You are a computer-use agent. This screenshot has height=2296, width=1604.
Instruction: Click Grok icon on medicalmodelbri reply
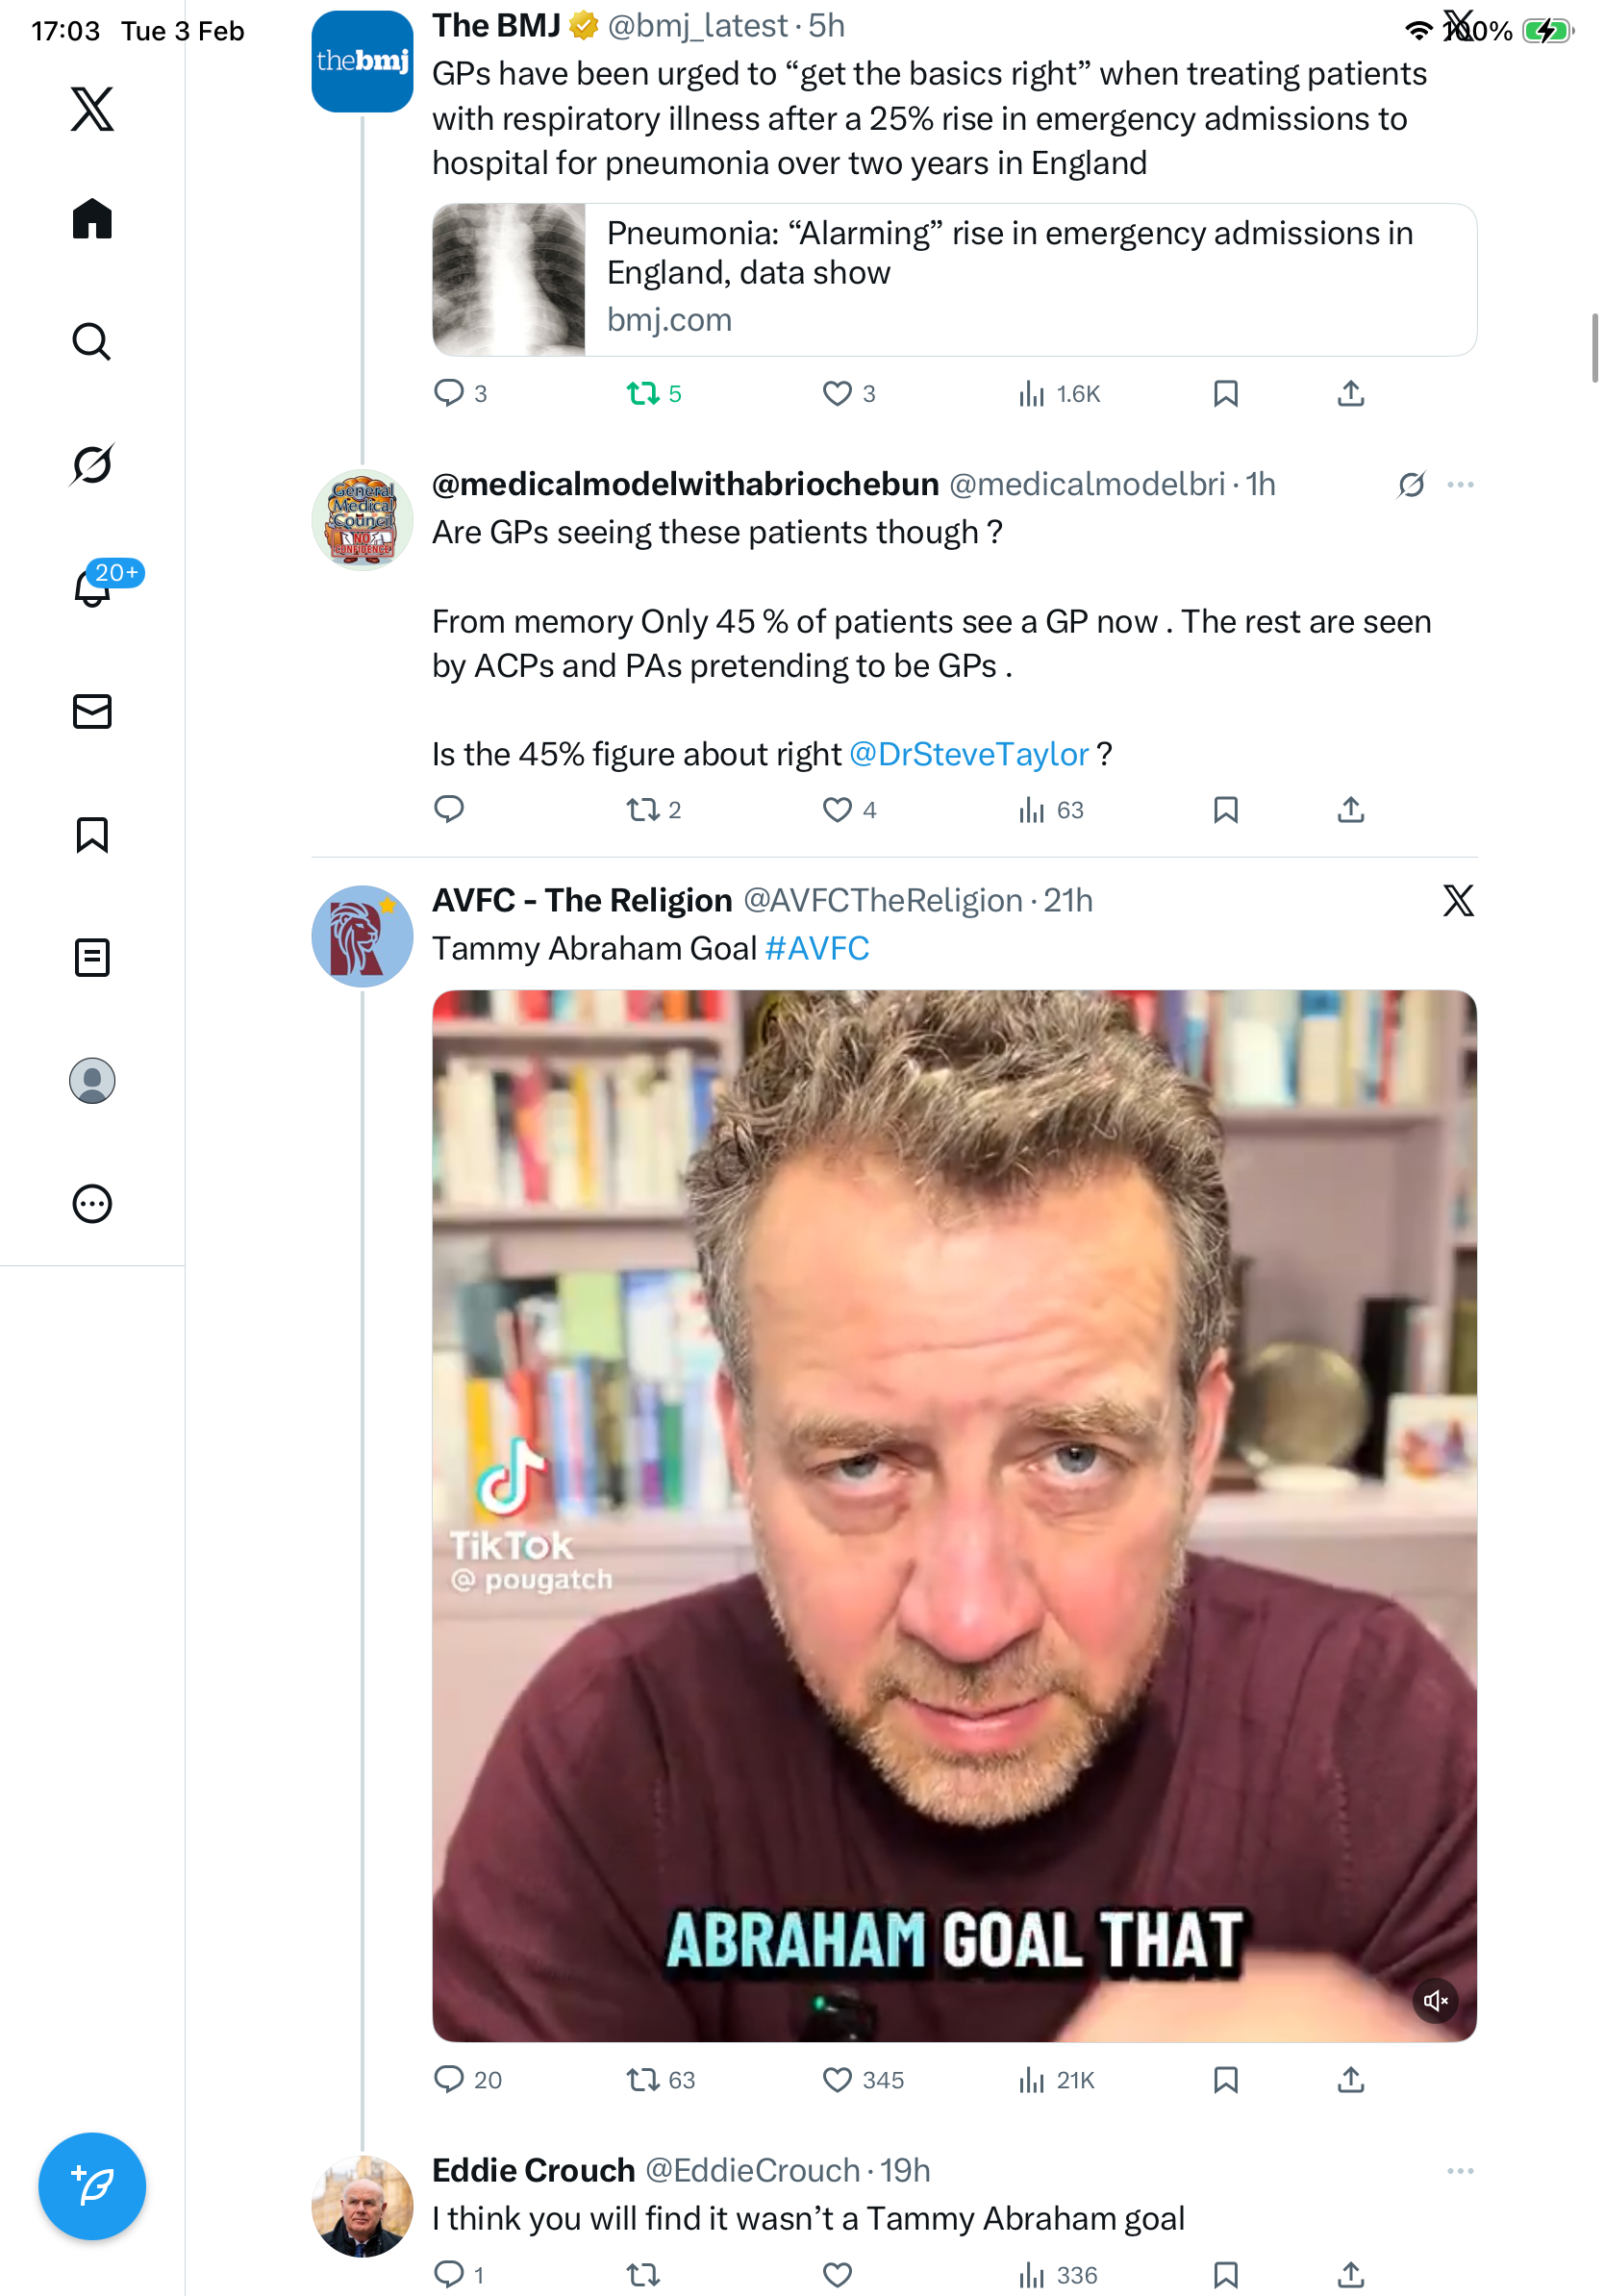[1411, 485]
